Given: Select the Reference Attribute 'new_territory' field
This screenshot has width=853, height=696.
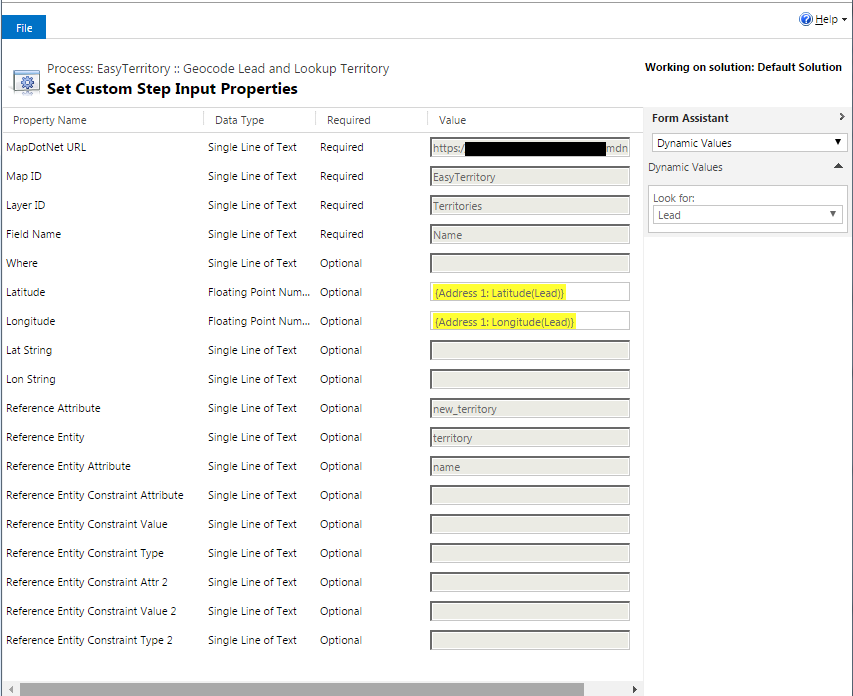Looking at the screenshot, I should point(530,408).
